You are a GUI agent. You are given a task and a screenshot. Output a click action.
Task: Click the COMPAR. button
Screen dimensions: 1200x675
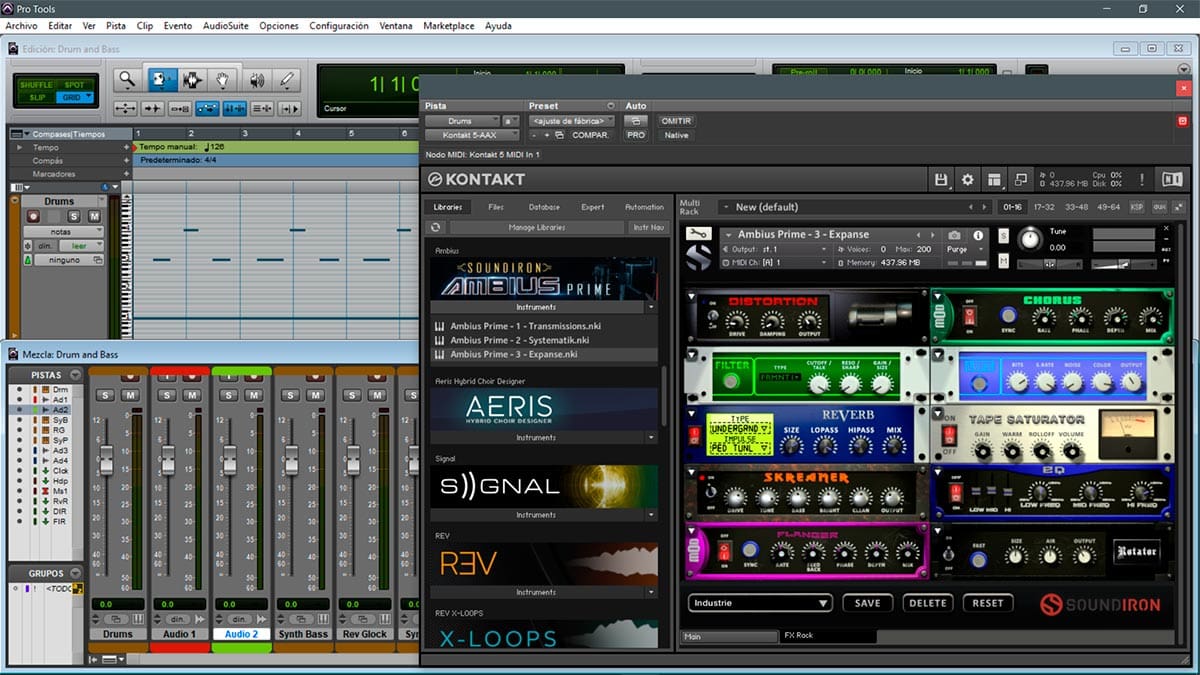(591, 135)
